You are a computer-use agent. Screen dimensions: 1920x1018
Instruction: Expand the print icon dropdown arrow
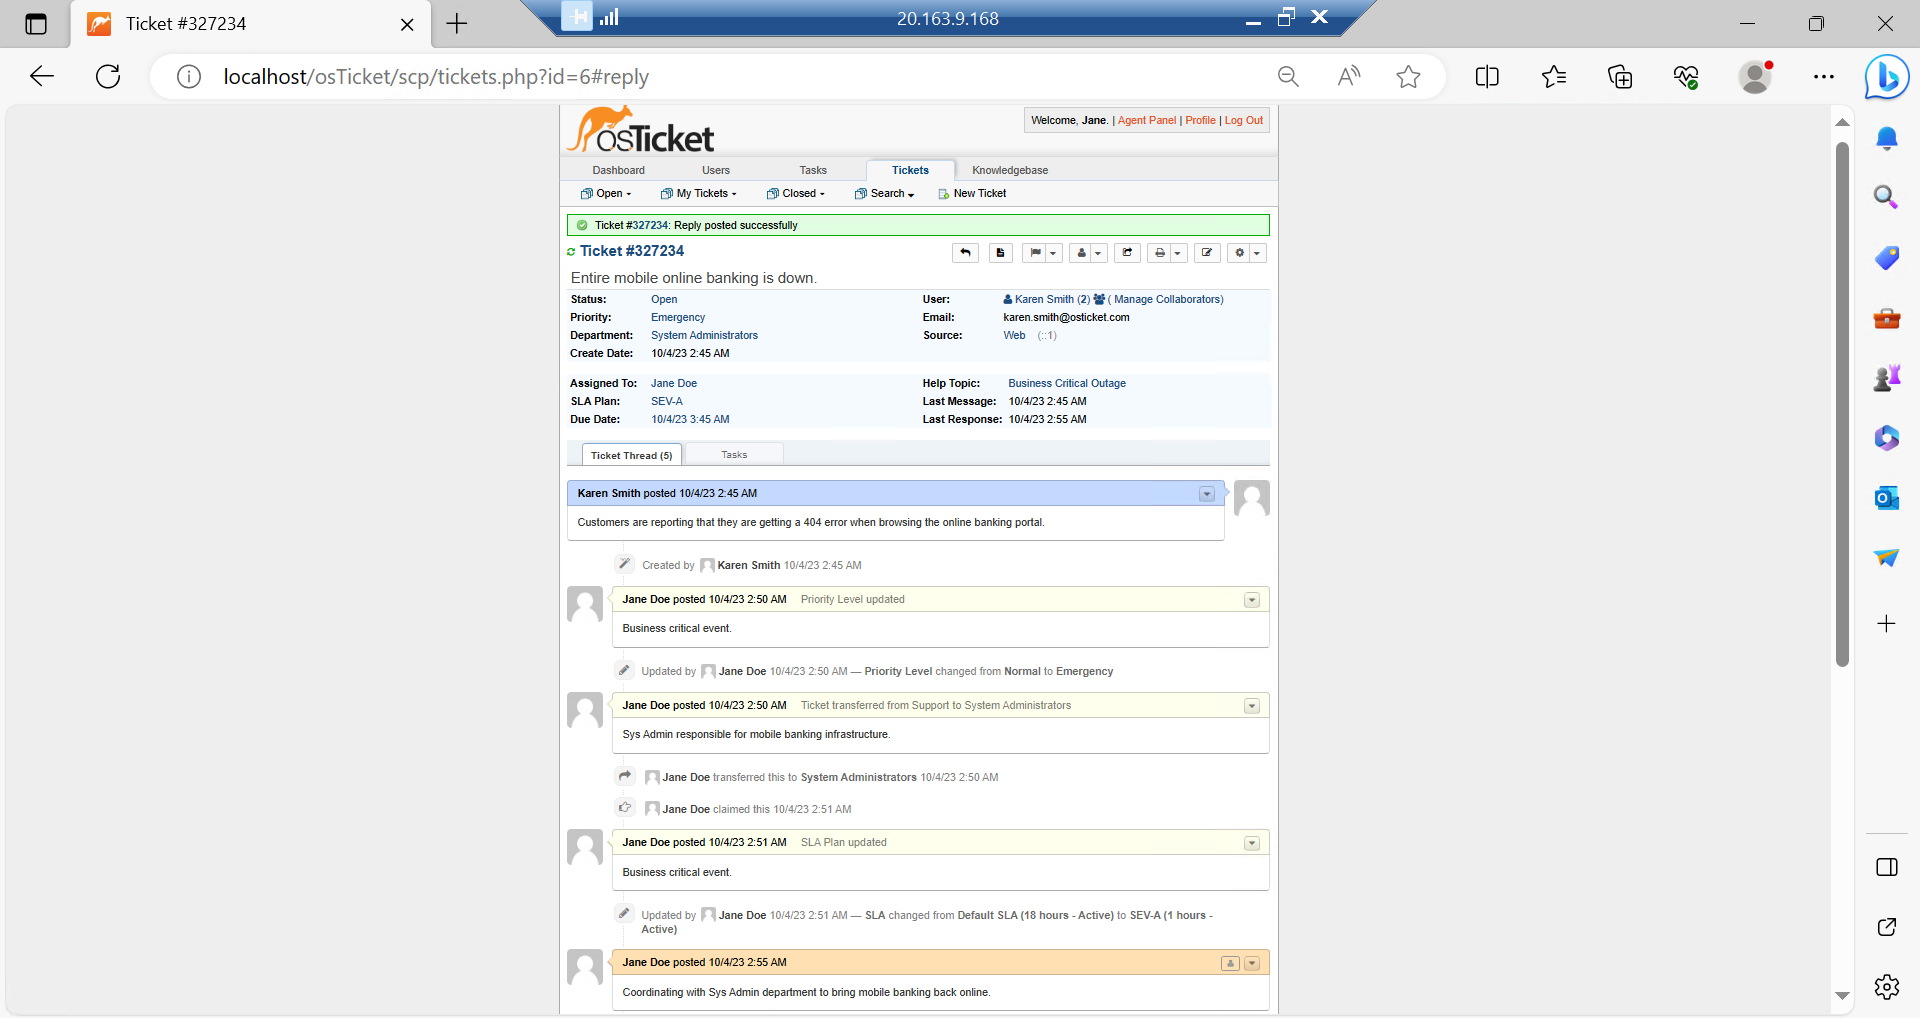click(1177, 253)
